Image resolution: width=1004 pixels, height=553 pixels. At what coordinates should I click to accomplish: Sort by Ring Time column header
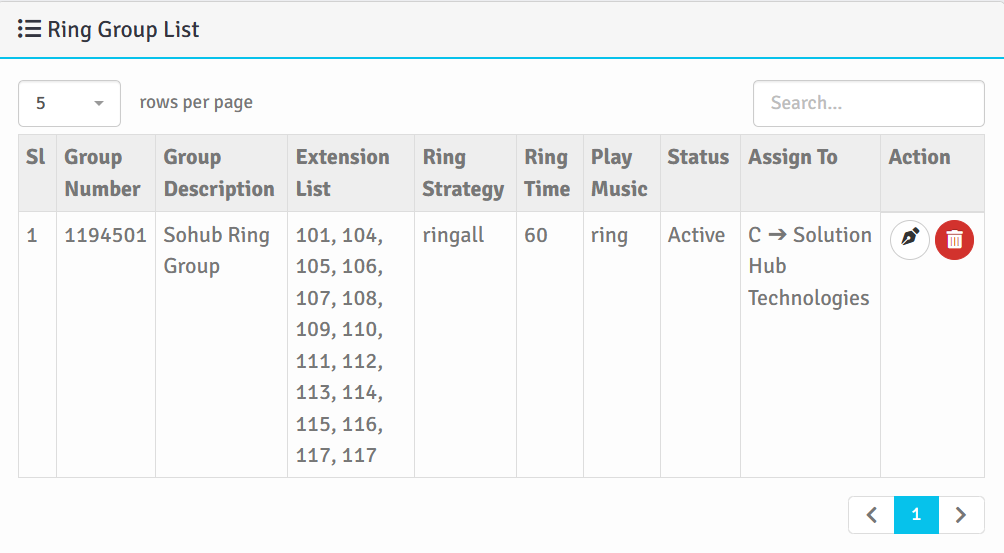546,173
